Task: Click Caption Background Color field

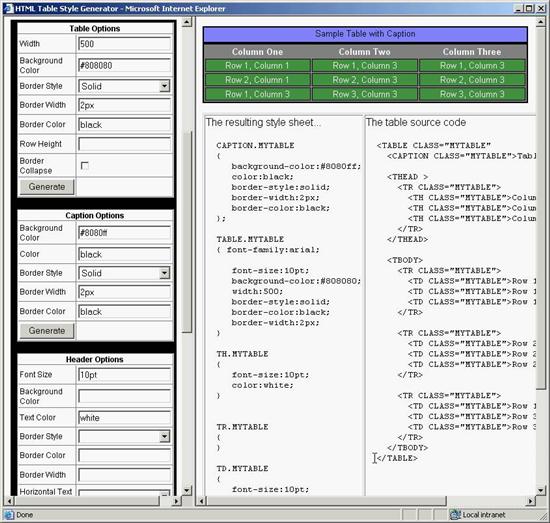Action: click(x=125, y=233)
